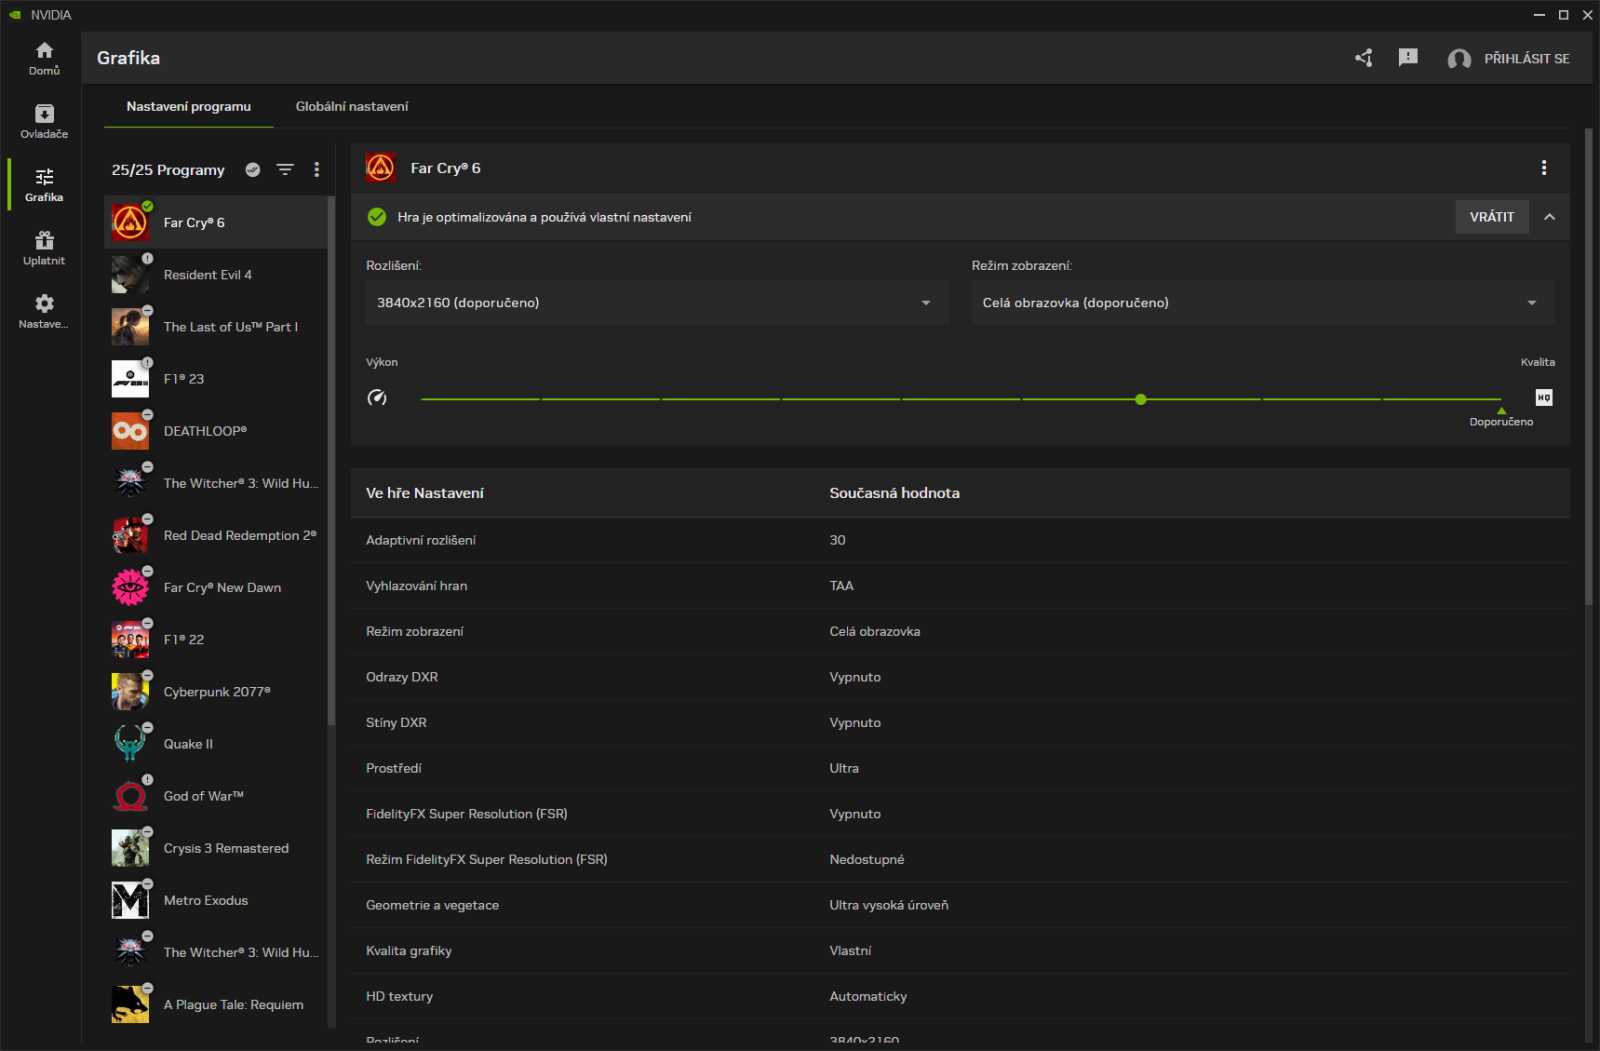Click the Stíny DXR setting row
This screenshot has width=1600, height=1051.
tap(960, 723)
